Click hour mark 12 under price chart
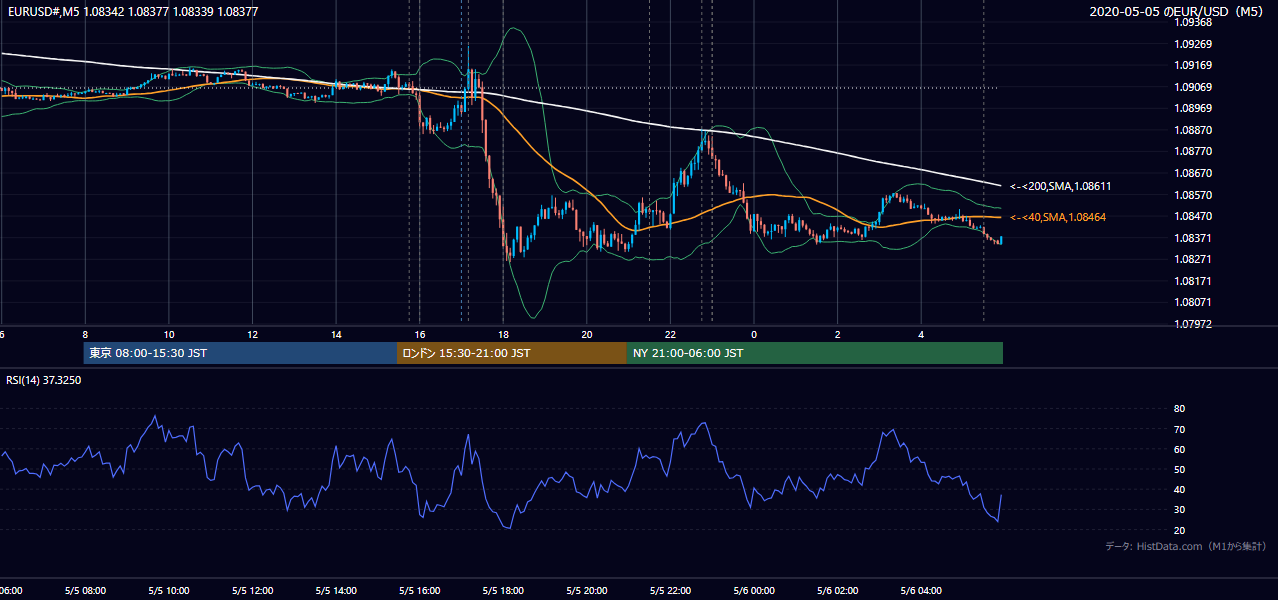The image size is (1278, 600). (253, 335)
